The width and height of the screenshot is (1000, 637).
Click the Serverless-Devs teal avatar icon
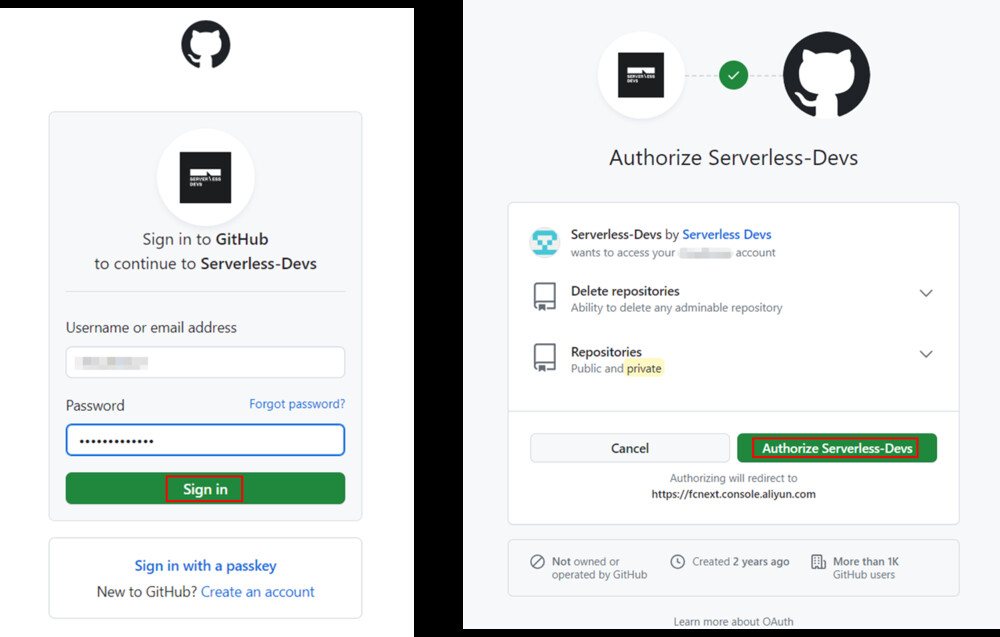click(545, 242)
